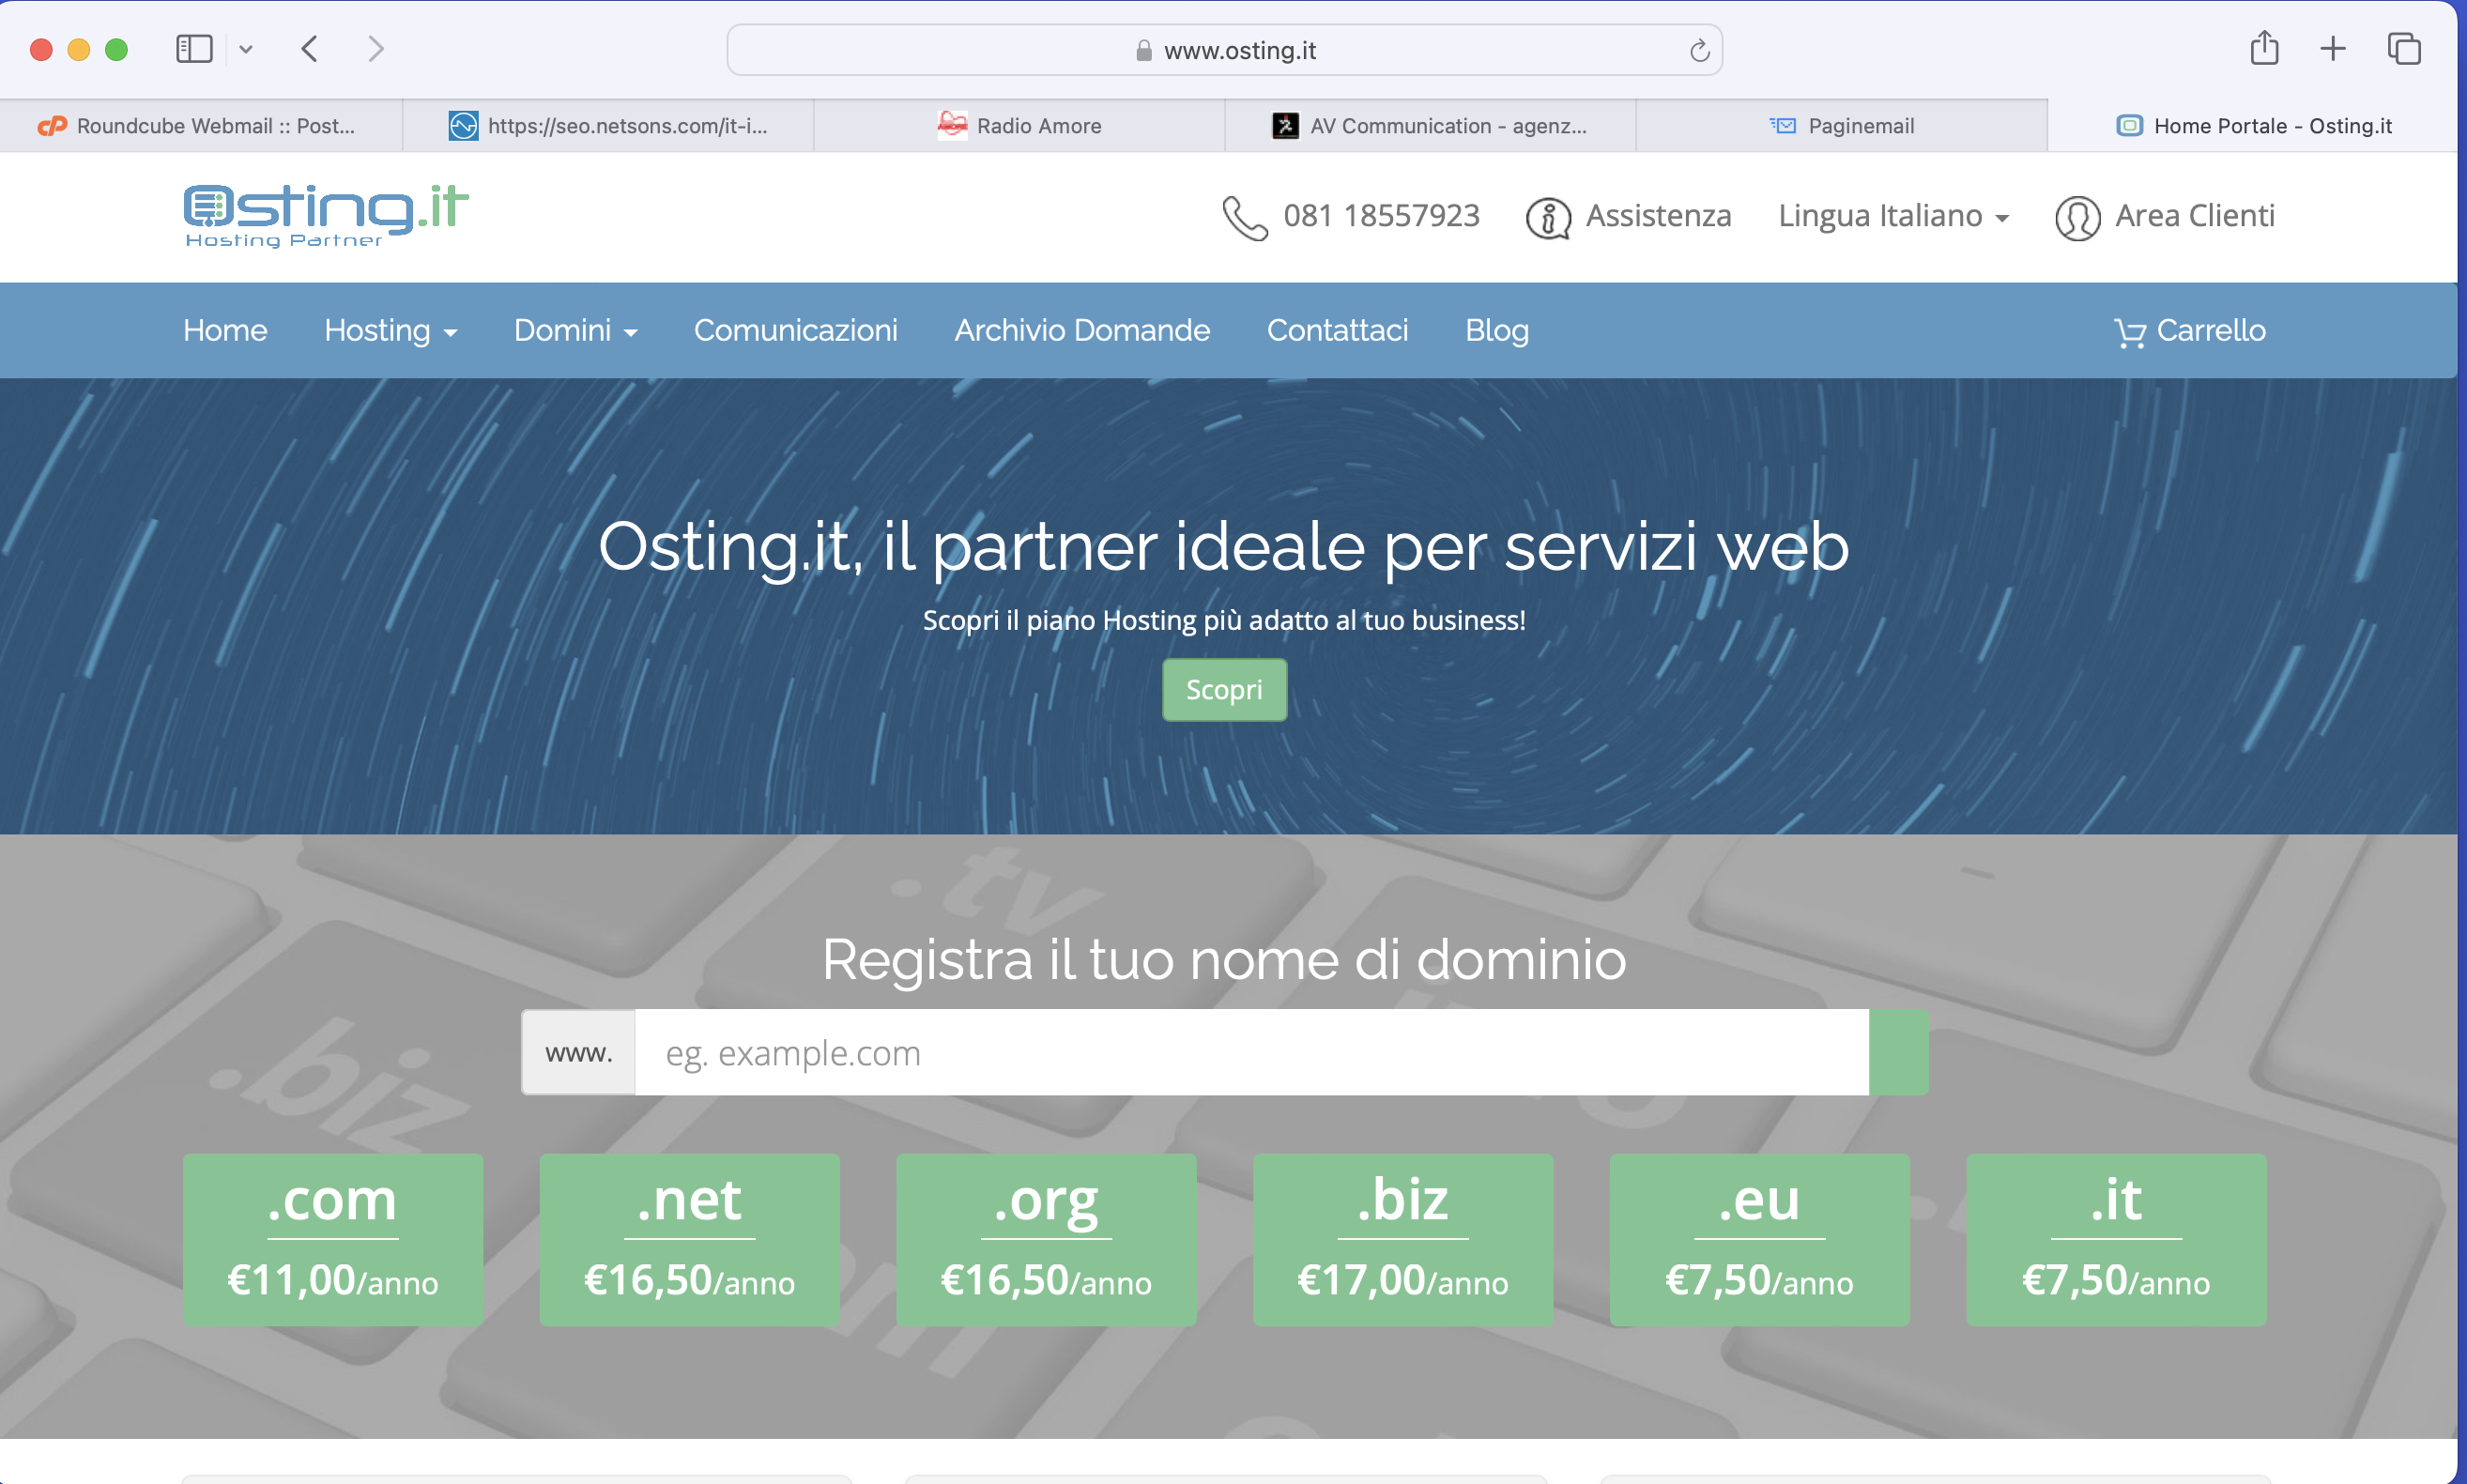The height and width of the screenshot is (1484, 2467).
Task: Click the Radio Amore tab favicon
Action: click(952, 125)
